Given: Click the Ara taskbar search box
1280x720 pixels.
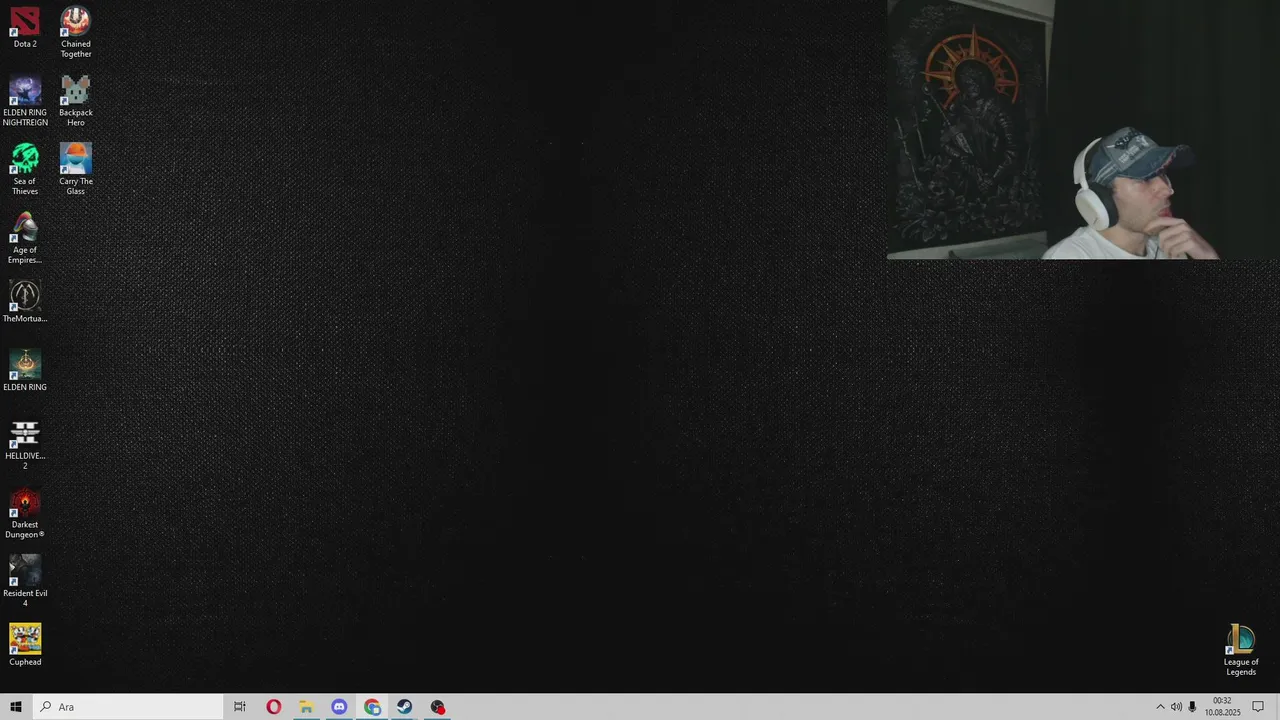Looking at the screenshot, I should [128, 707].
